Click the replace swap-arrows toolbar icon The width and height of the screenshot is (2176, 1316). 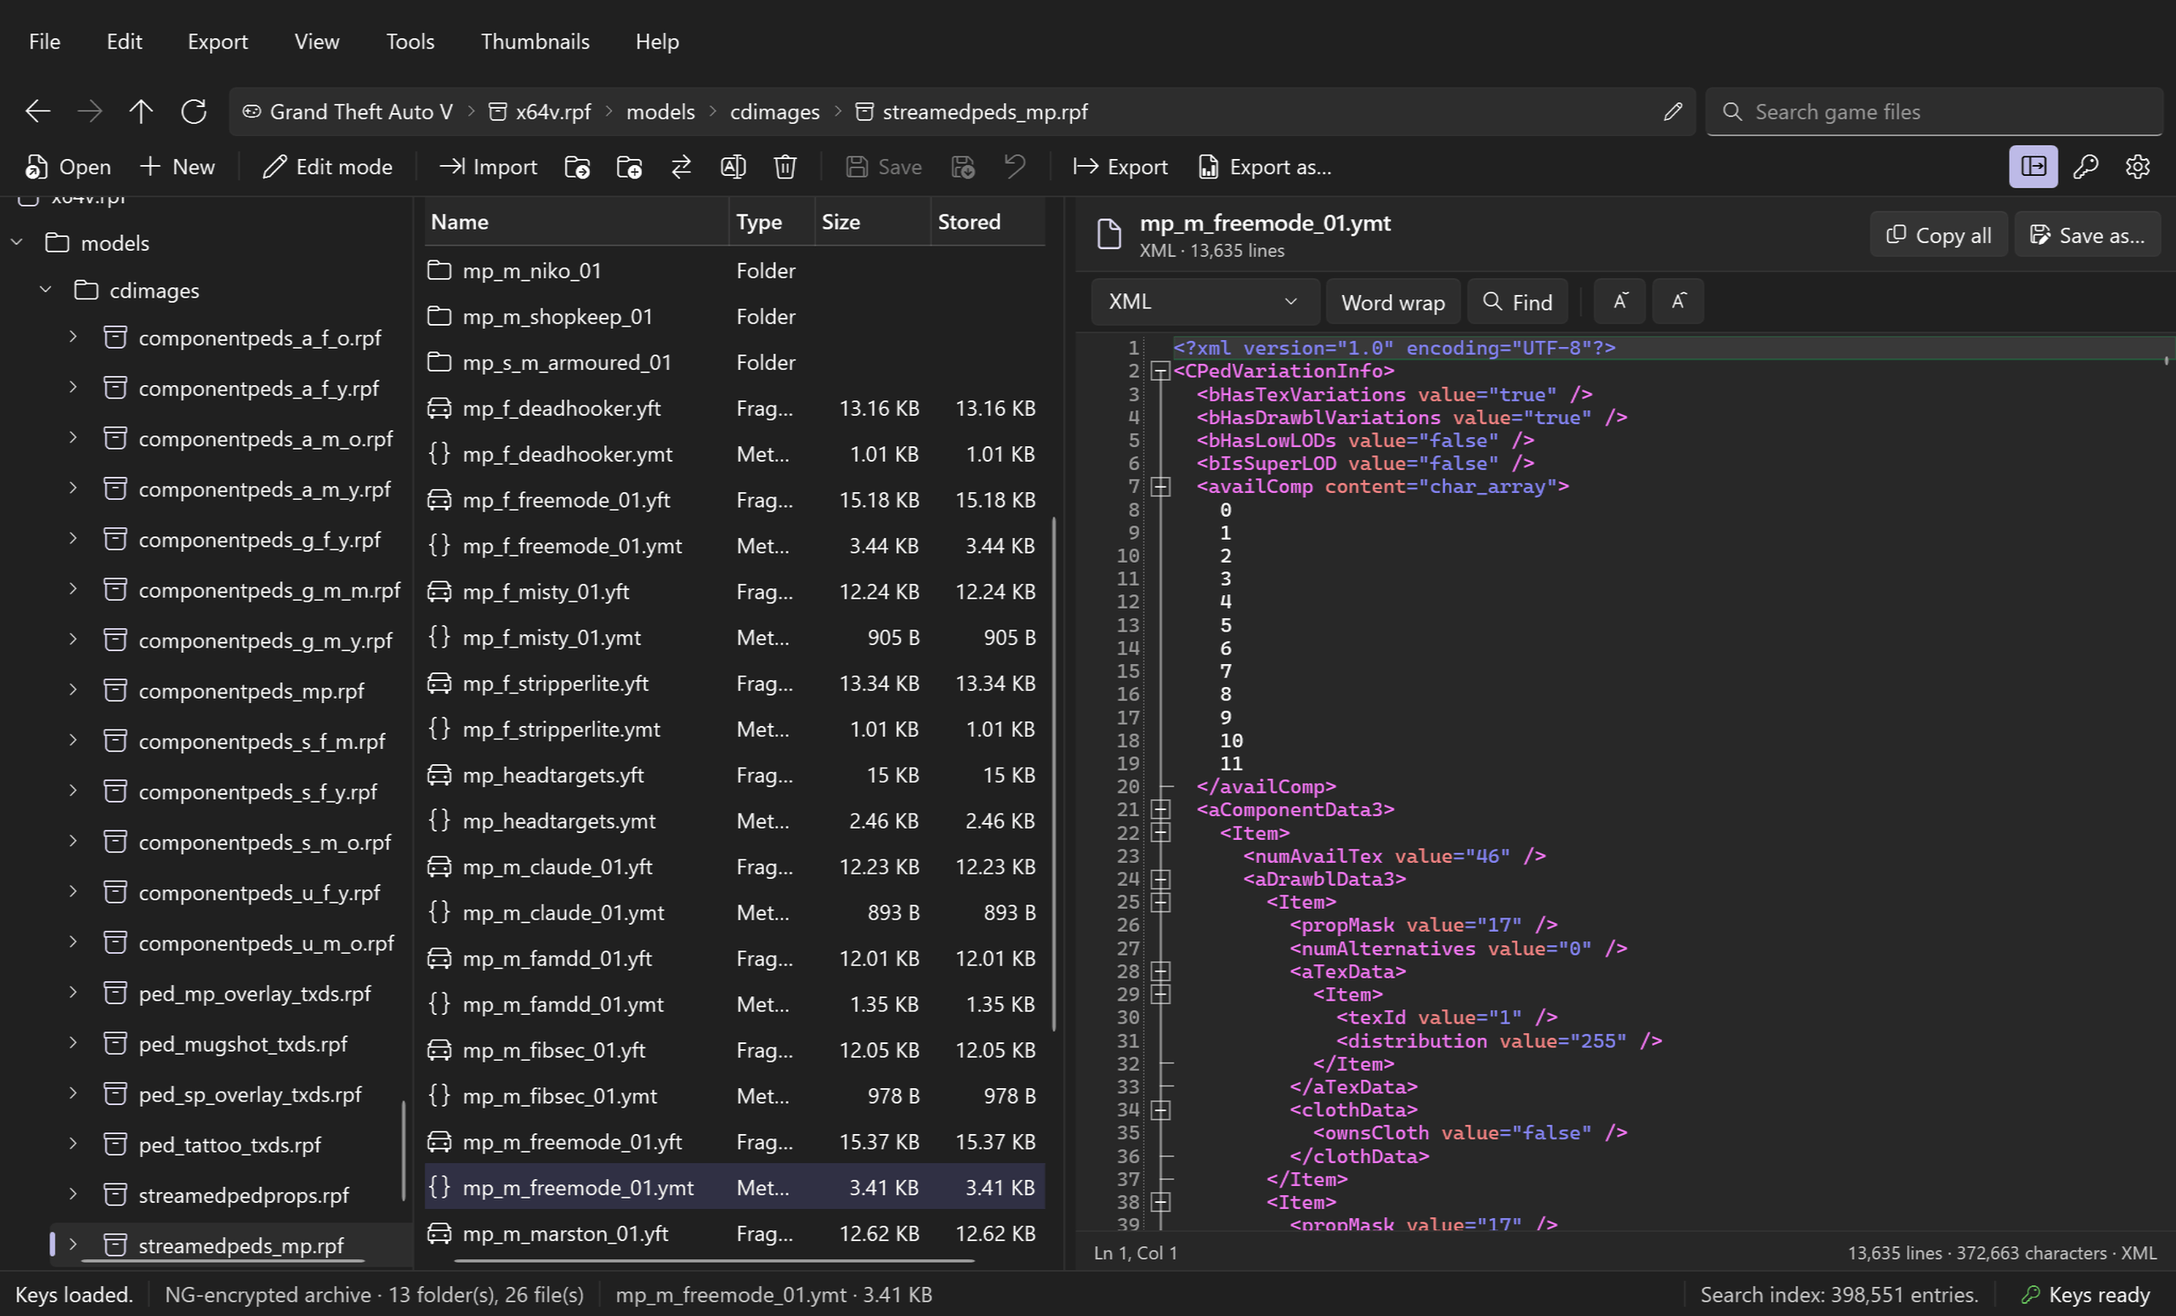tap(681, 167)
